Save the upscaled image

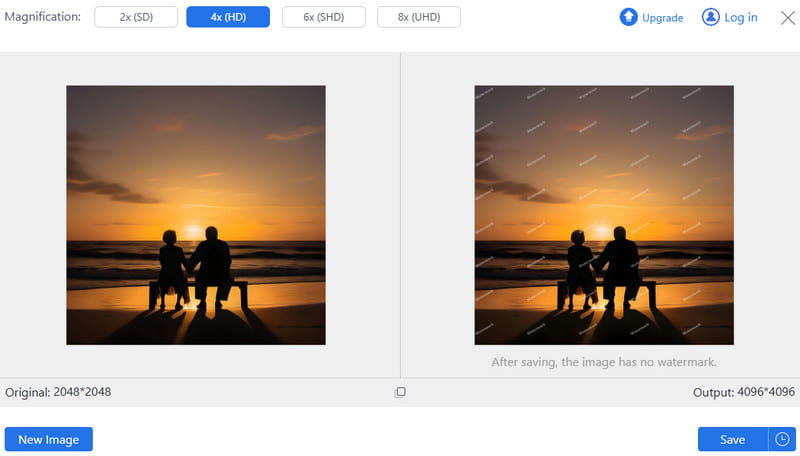click(x=733, y=439)
